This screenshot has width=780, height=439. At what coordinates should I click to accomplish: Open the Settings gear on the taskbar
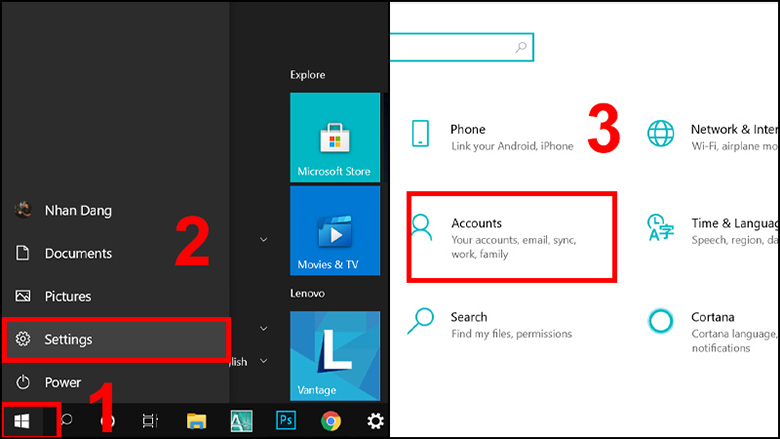pos(376,421)
